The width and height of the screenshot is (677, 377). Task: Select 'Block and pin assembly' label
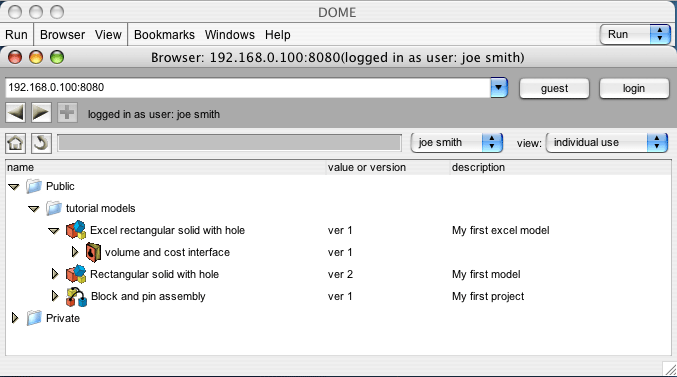(149, 296)
